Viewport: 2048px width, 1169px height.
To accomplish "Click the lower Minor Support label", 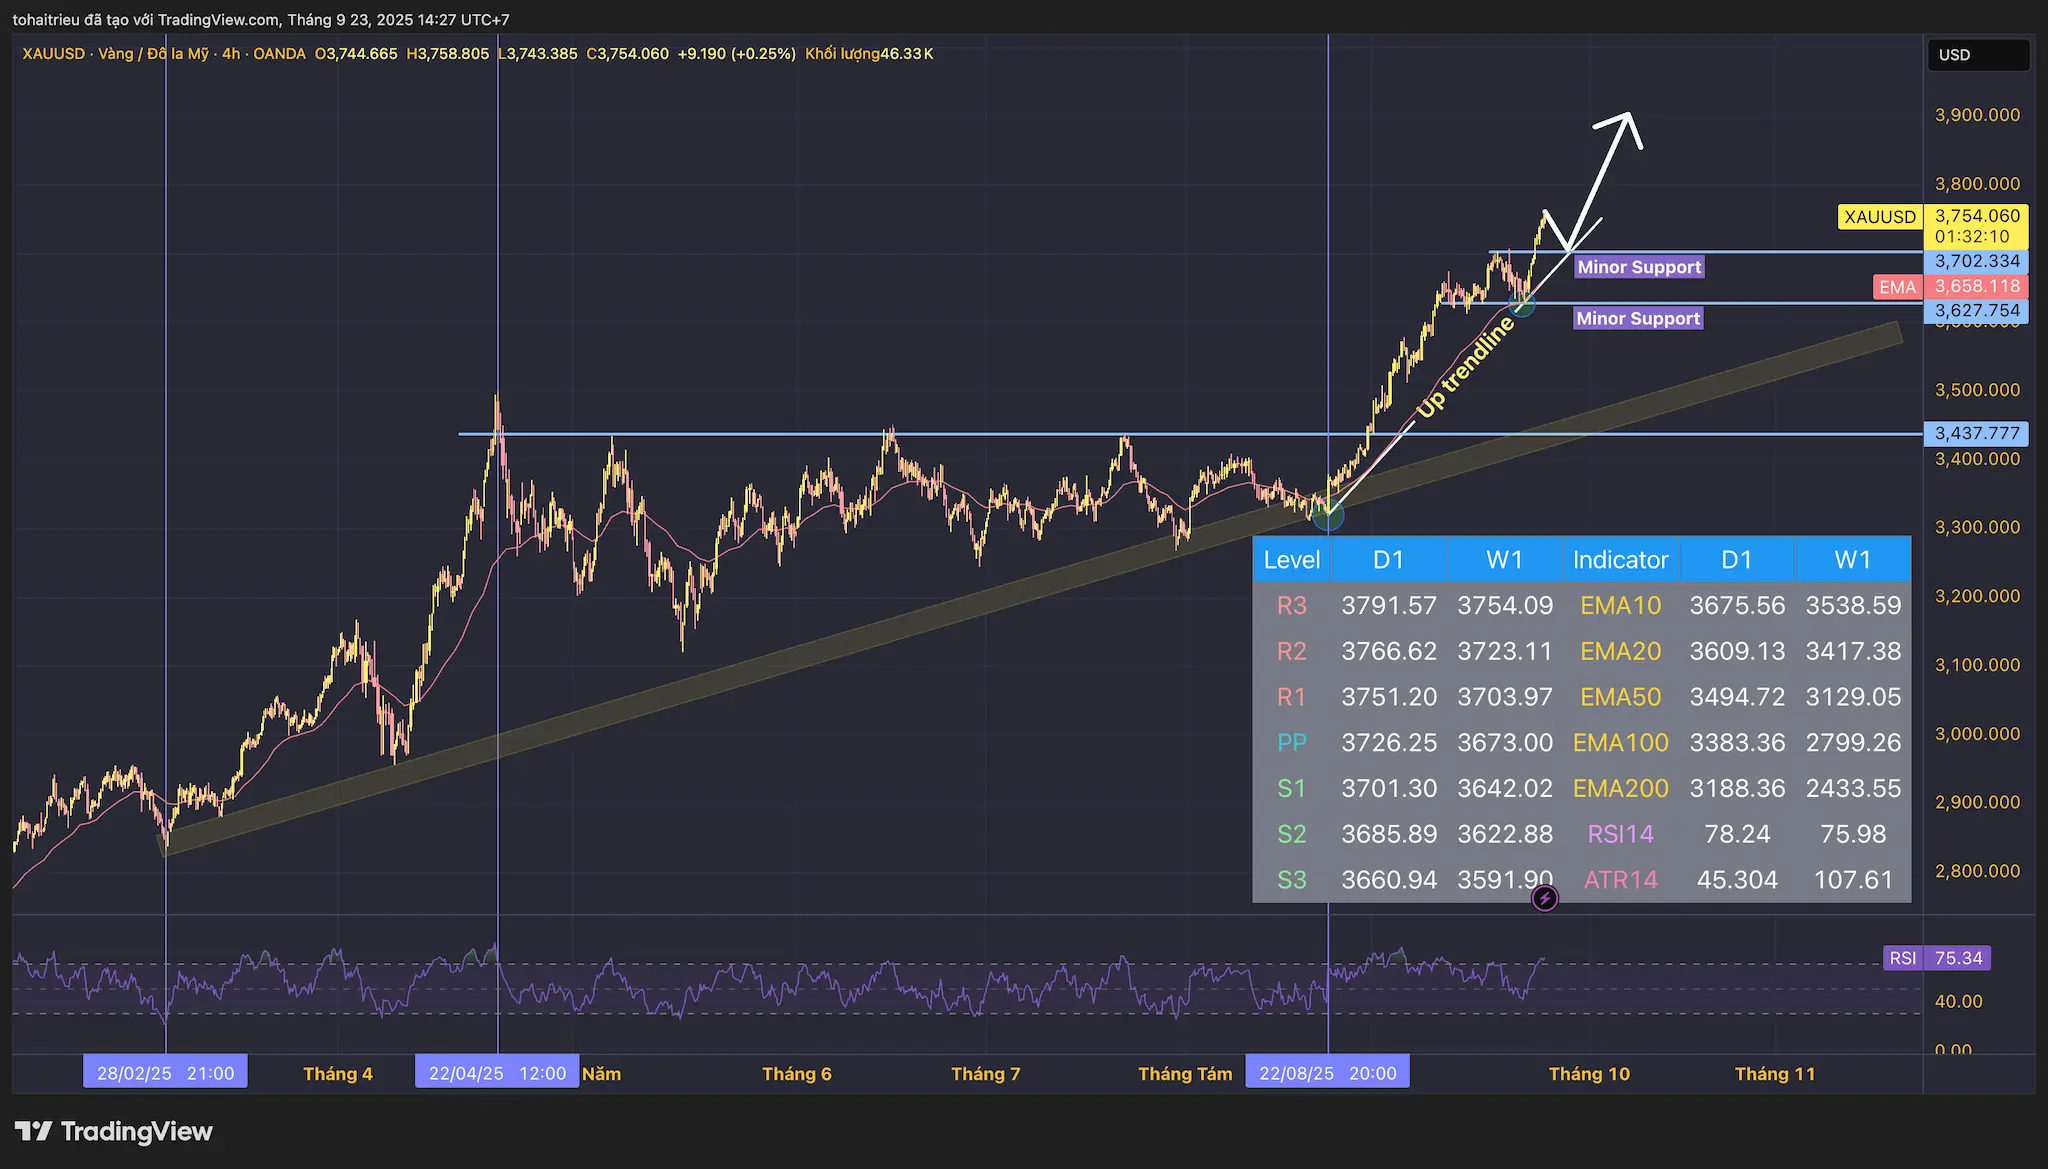I will point(1637,318).
